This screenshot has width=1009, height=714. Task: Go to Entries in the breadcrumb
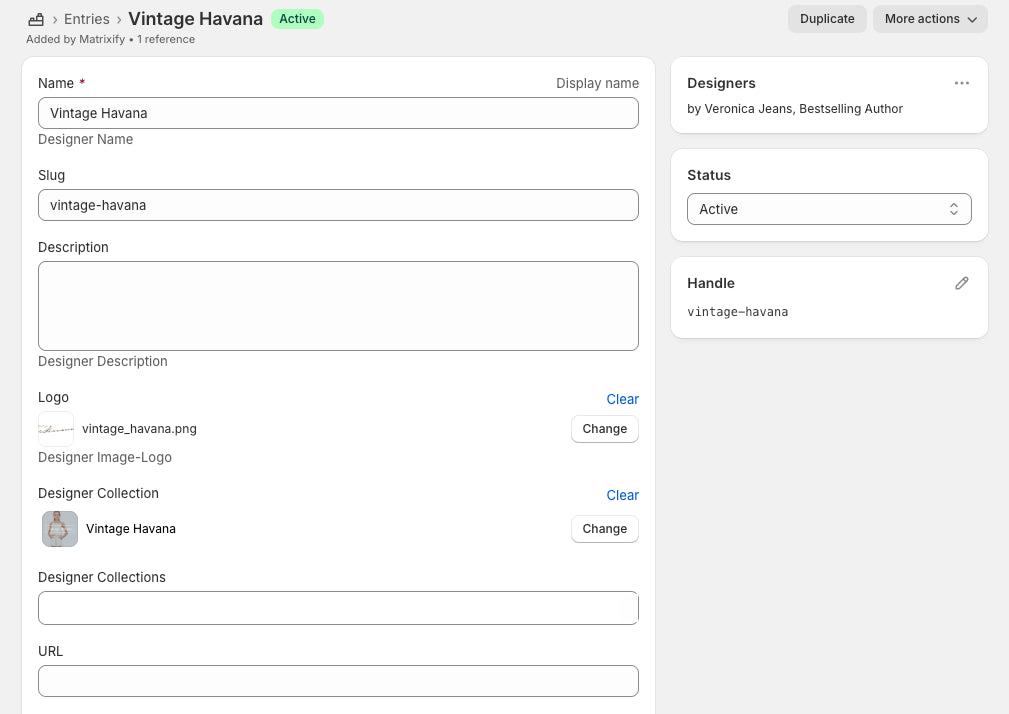click(87, 19)
